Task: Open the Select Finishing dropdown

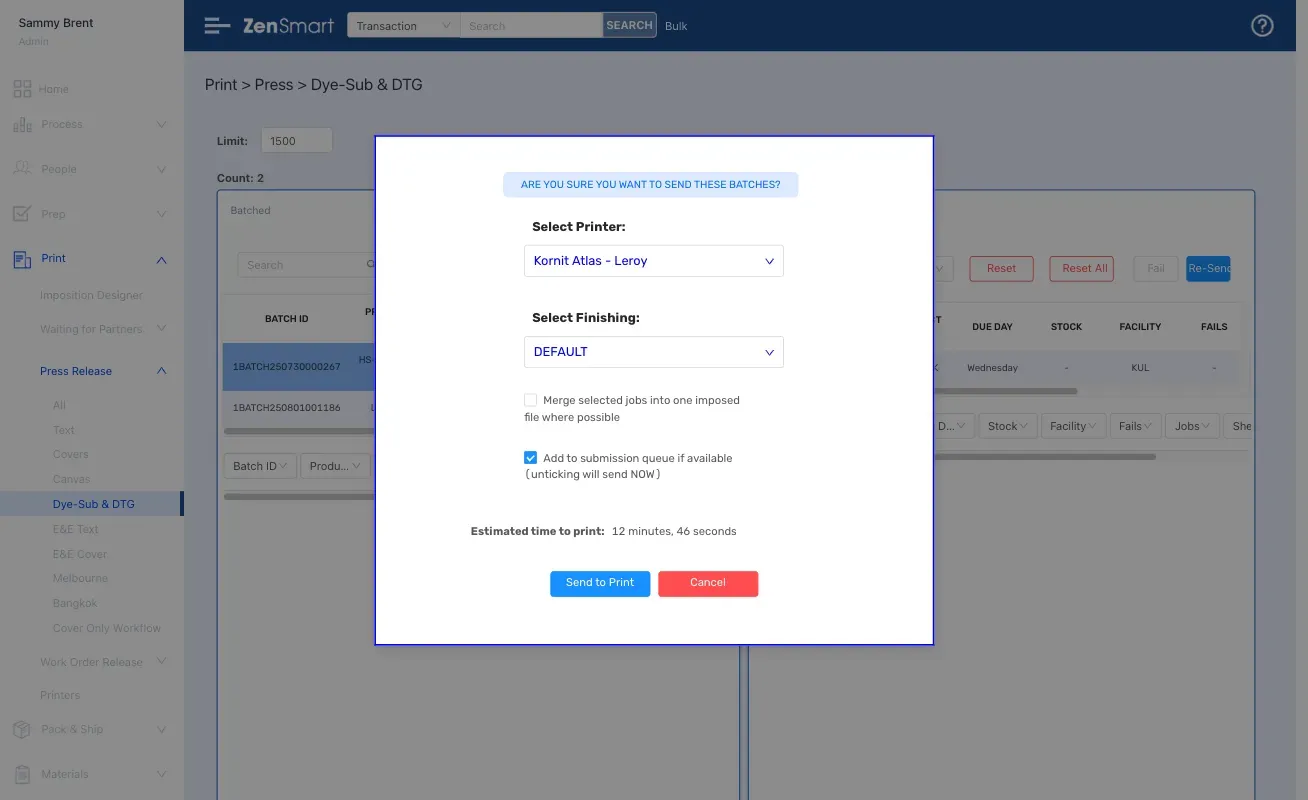Action: coord(653,352)
